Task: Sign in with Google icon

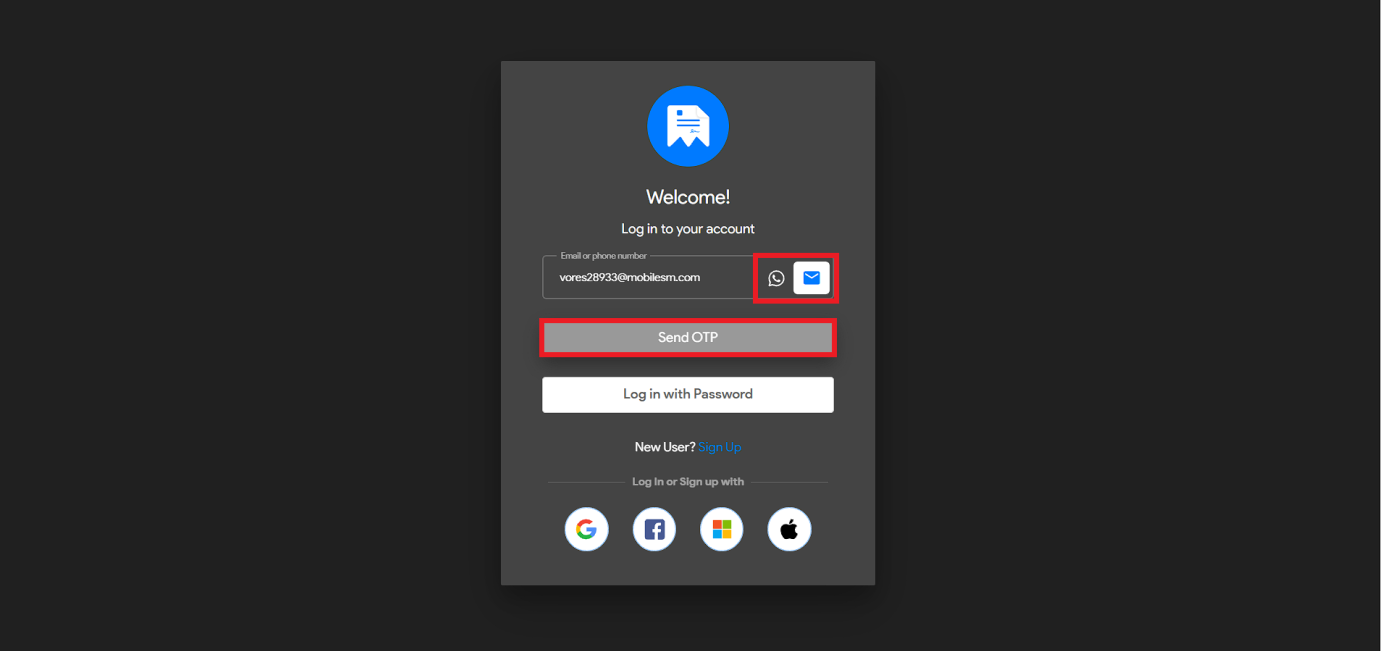Action: 587,529
